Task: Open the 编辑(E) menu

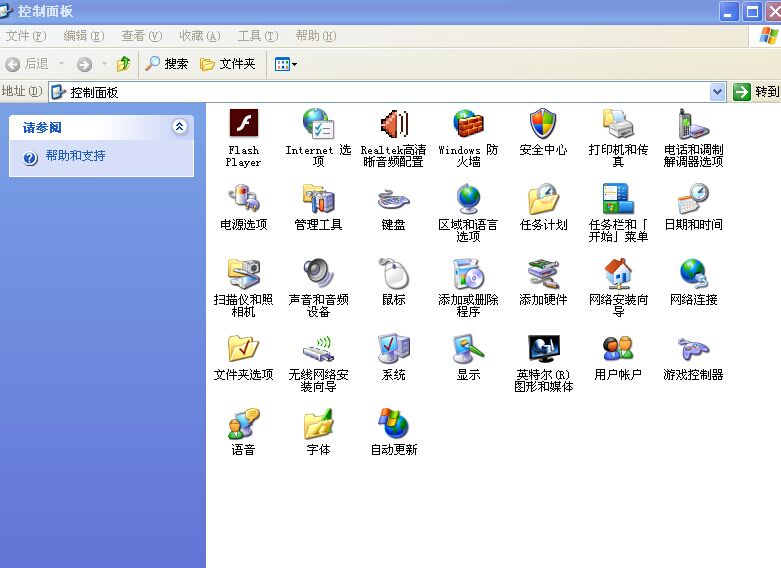Action: click(x=84, y=36)
